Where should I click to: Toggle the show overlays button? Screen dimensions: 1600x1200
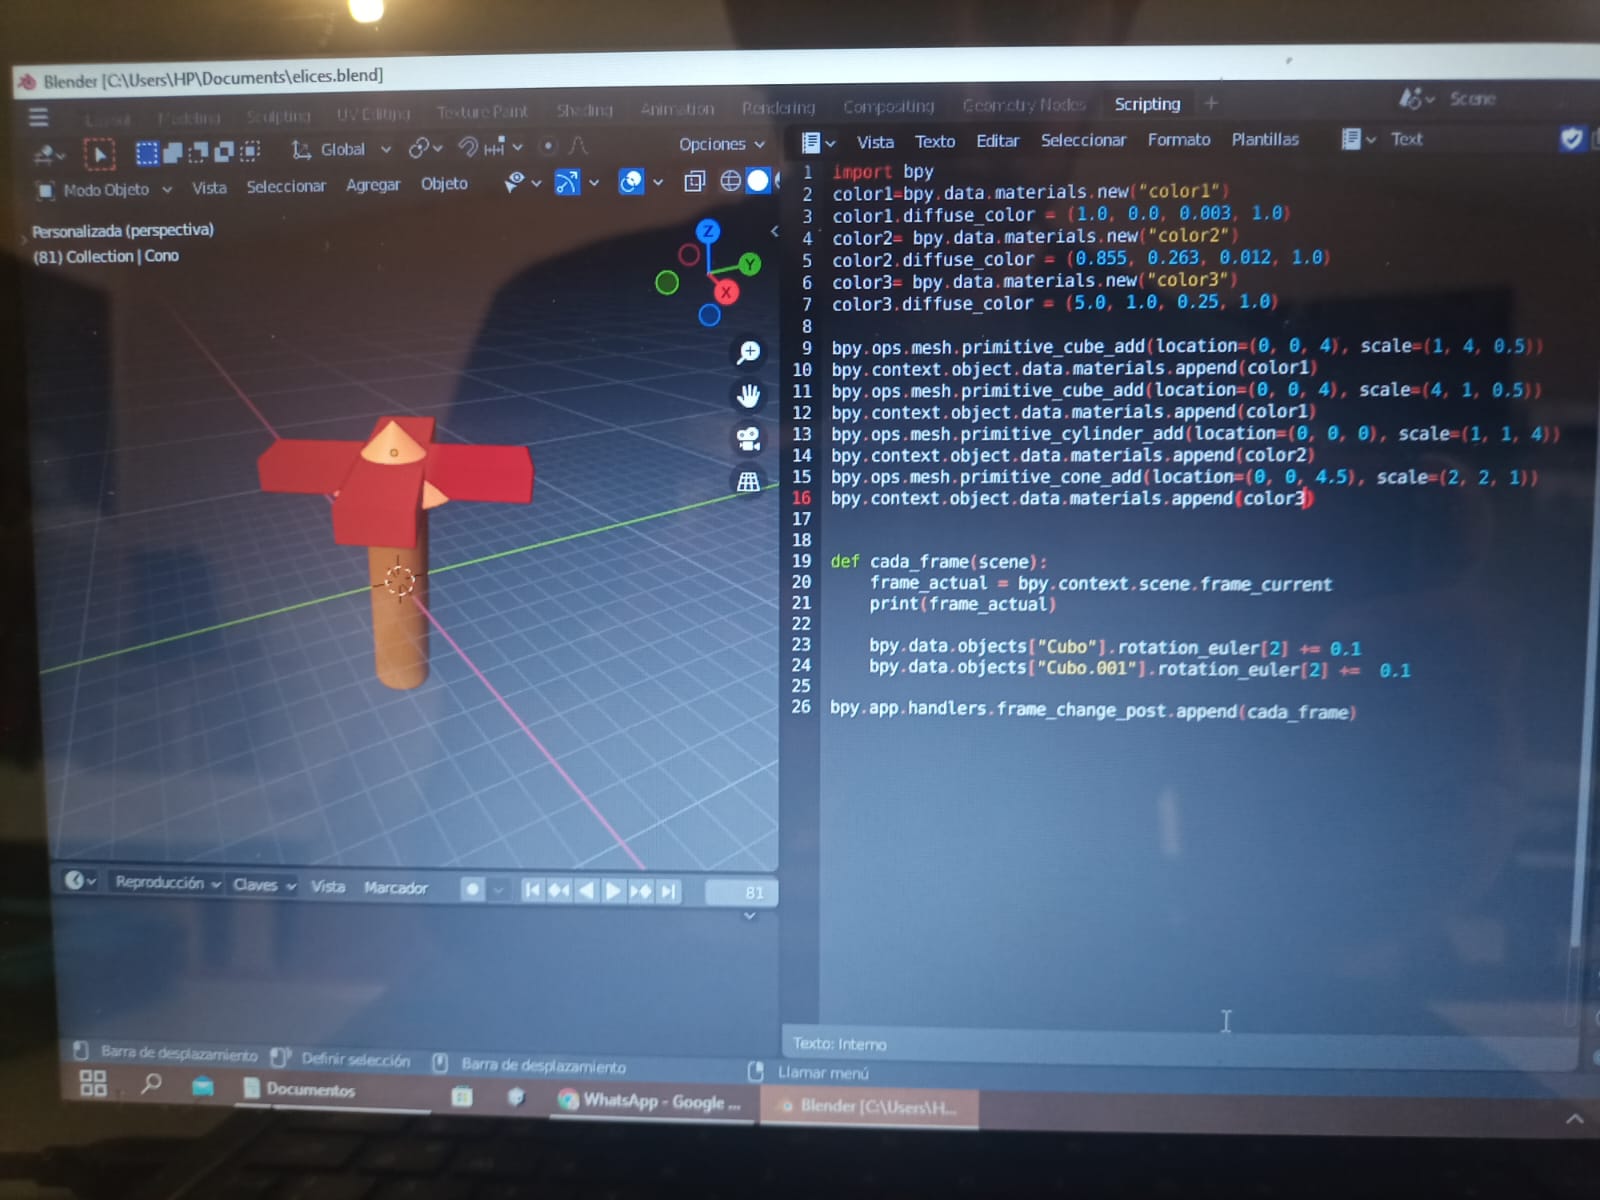631,182
